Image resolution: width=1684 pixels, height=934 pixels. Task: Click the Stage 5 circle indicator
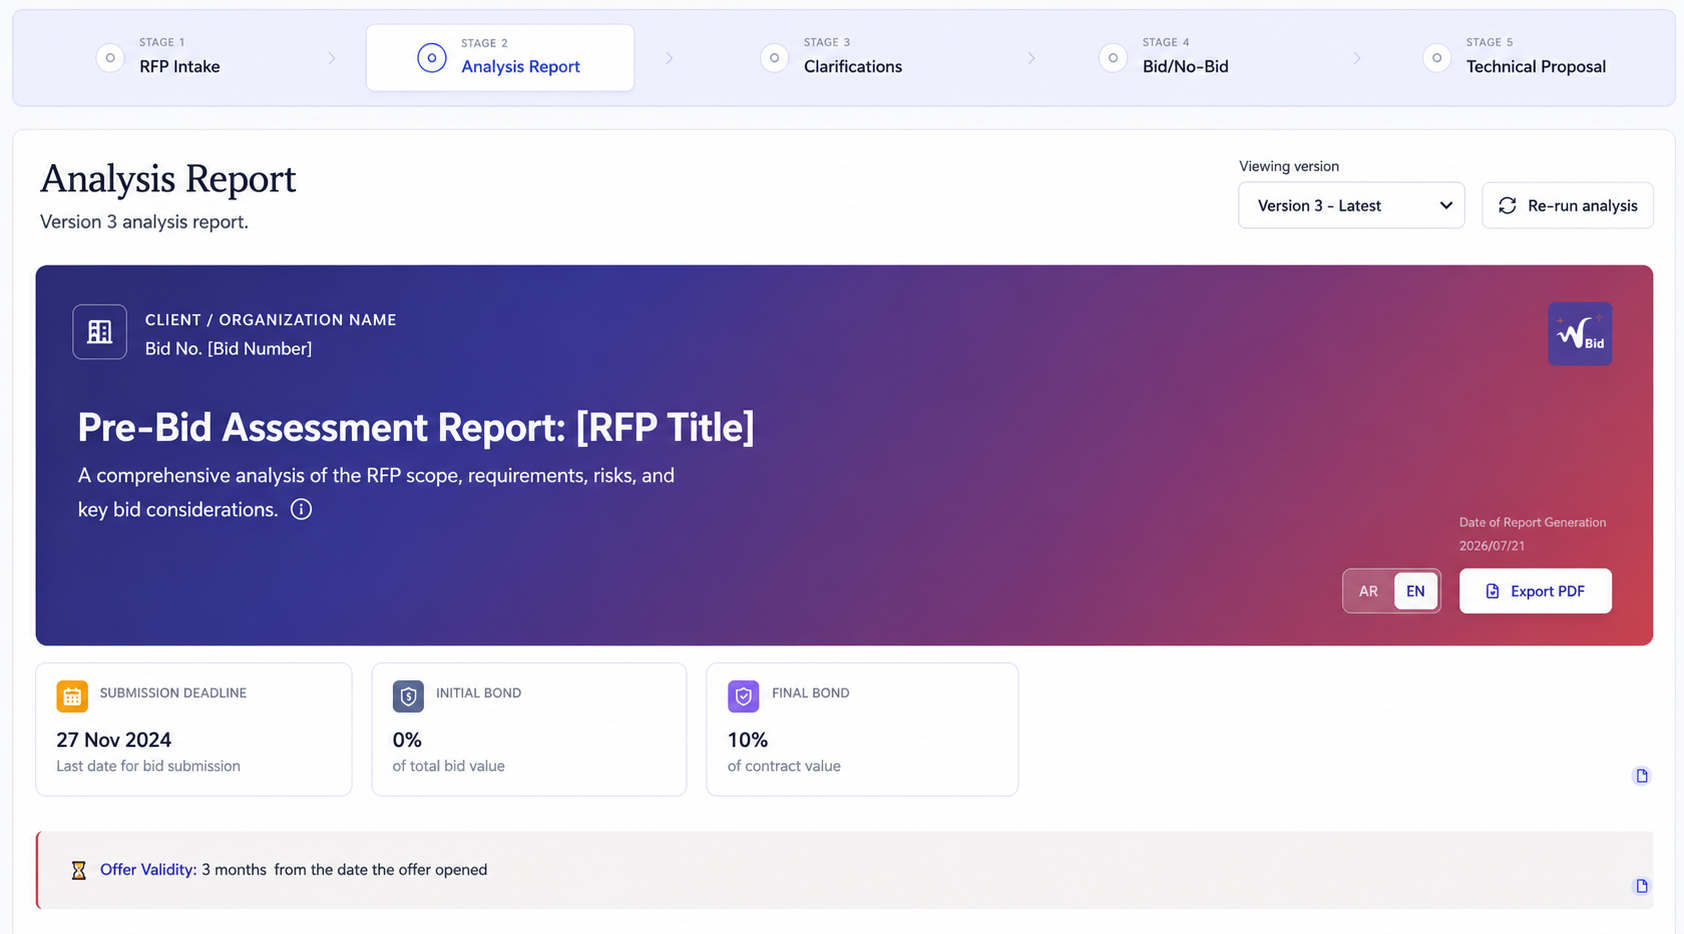[1437, 58]
